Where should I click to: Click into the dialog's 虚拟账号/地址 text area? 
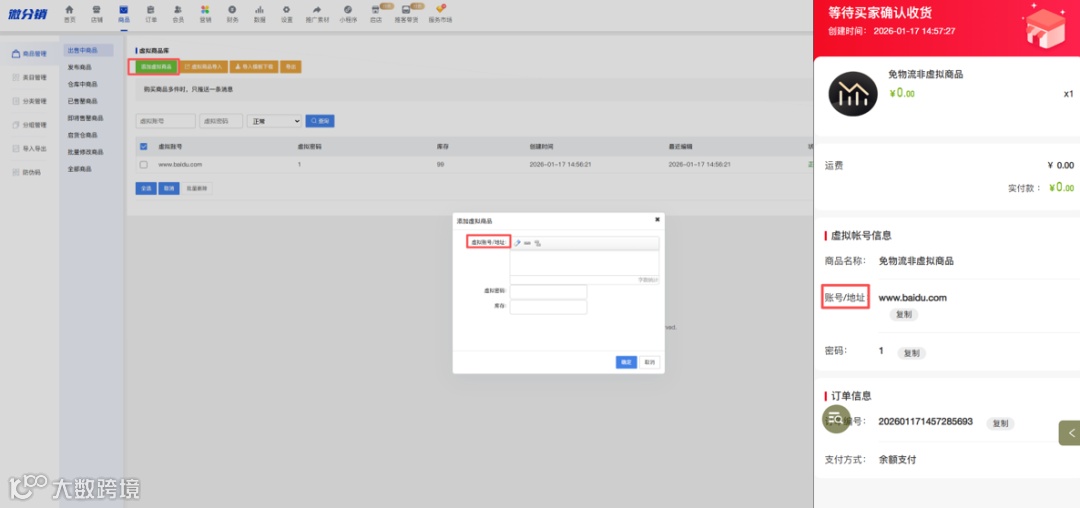click(x=585, y=263)
